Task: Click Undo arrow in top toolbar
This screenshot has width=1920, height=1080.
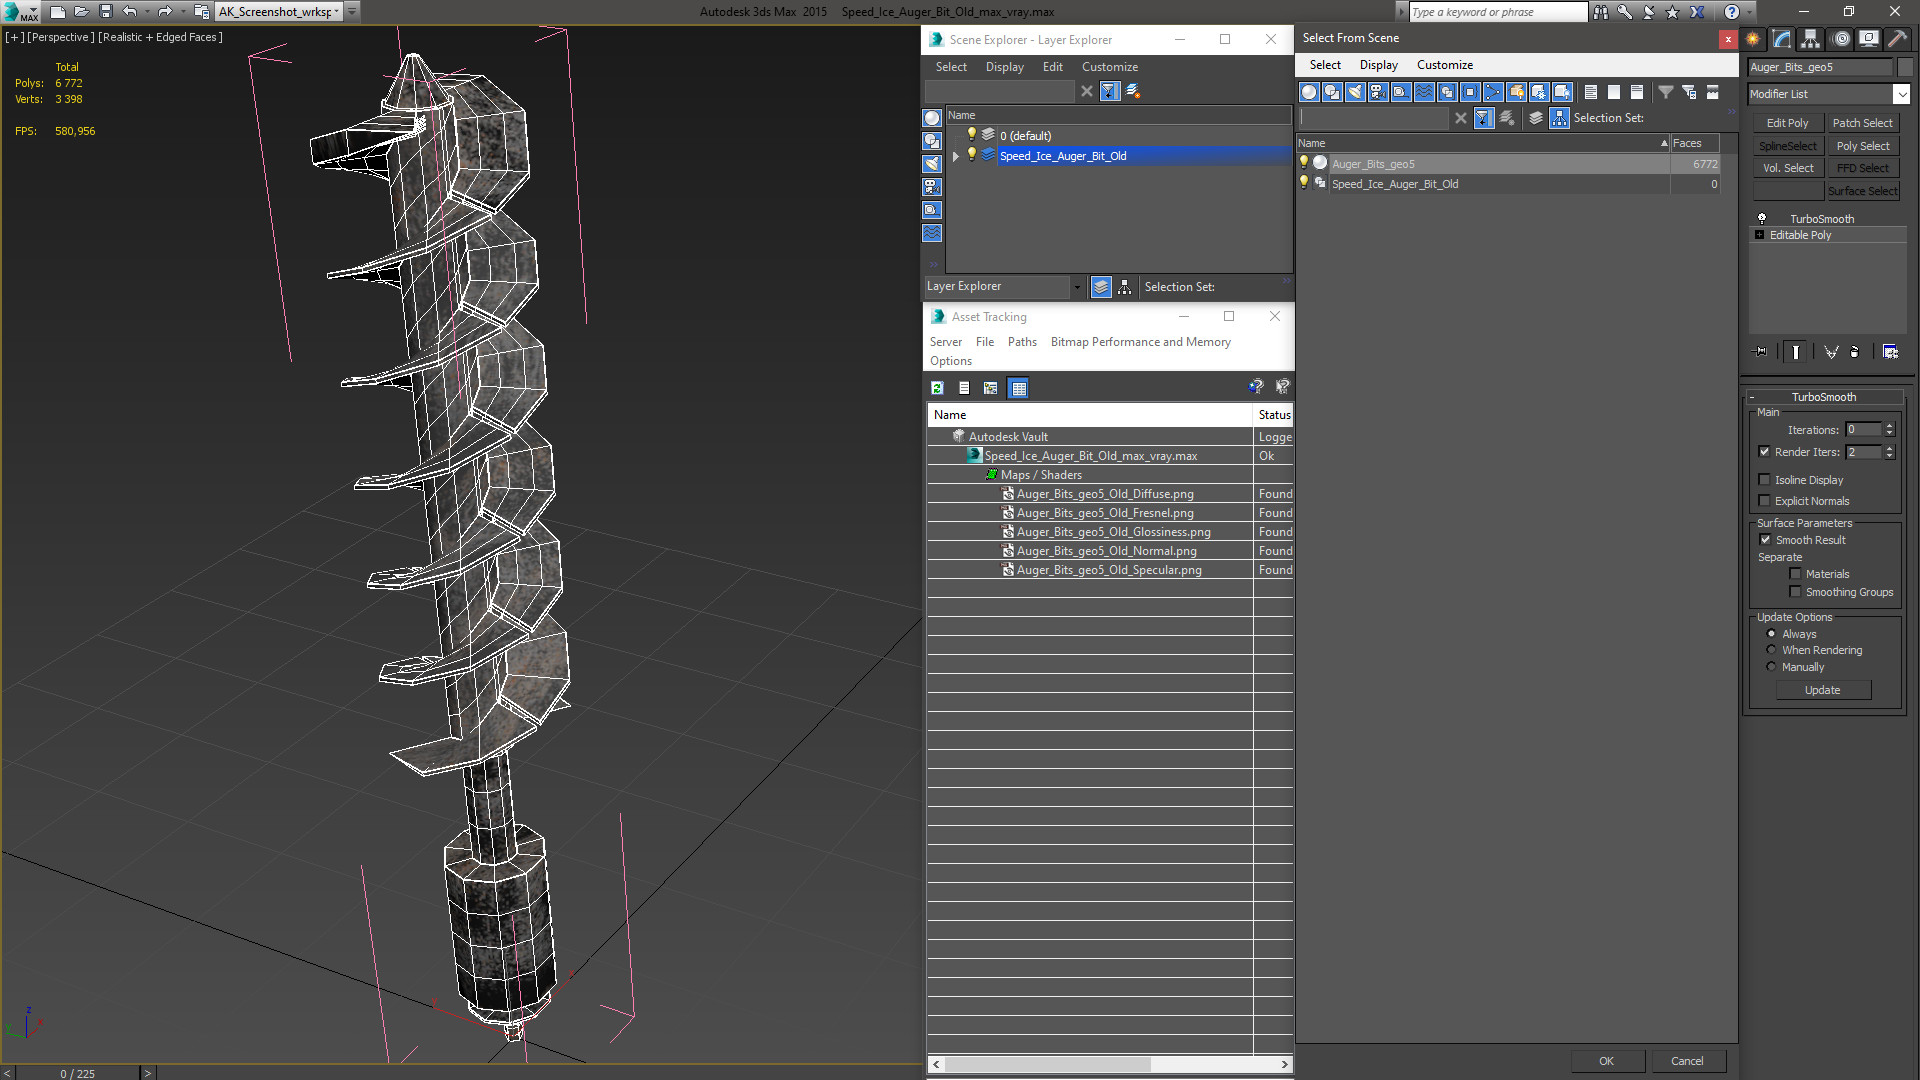Action: [x=129, y=12]
